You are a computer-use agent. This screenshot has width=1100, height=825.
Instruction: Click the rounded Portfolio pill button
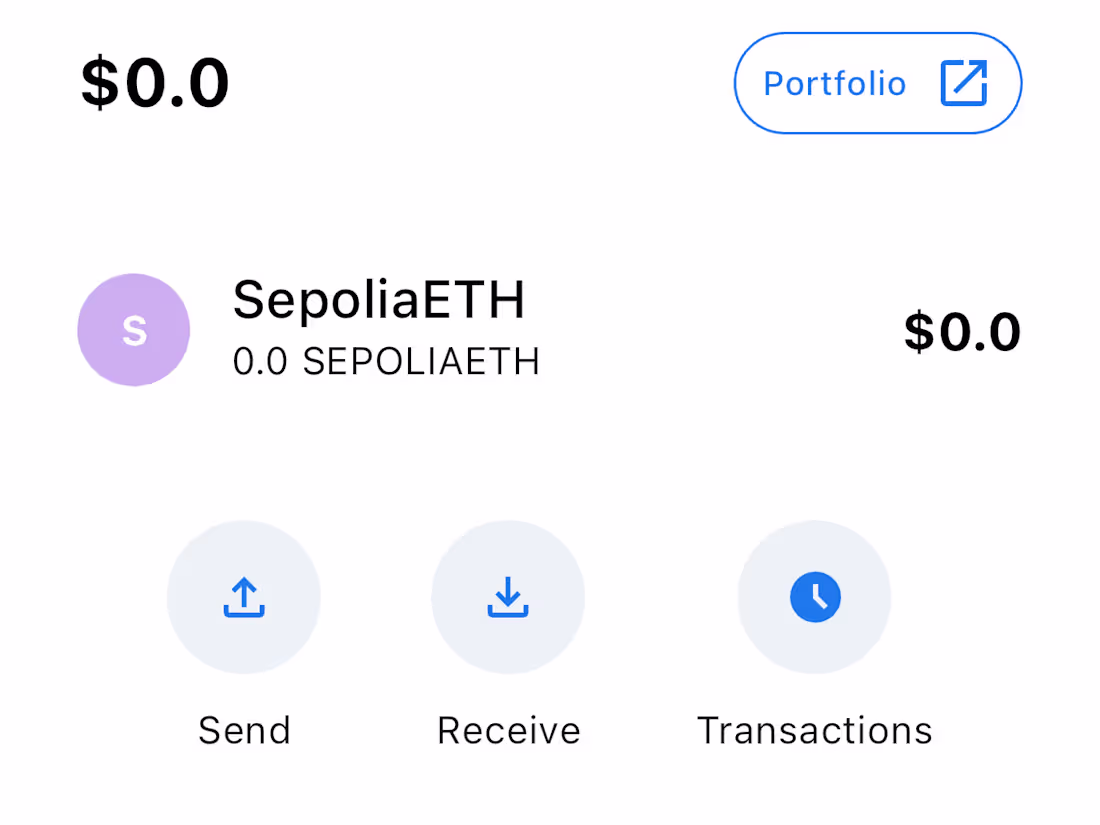pyautogui.click(x=877, y=83)
